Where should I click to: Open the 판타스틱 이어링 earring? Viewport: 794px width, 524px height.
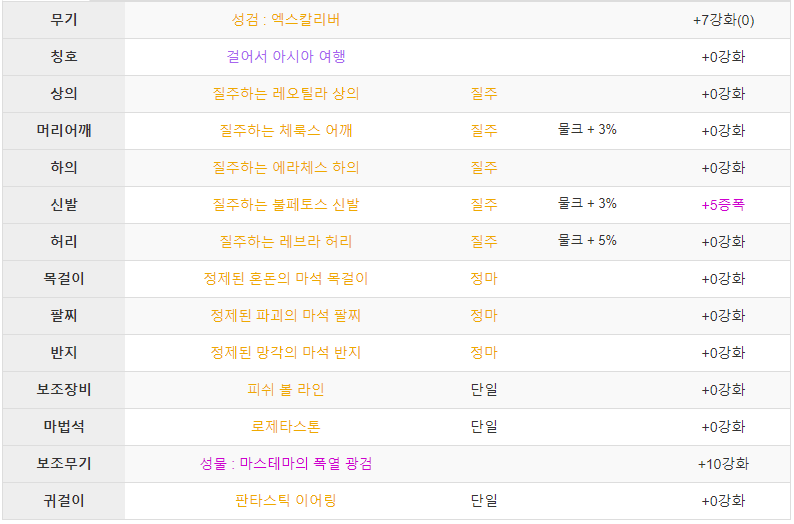tap(286, 500)
